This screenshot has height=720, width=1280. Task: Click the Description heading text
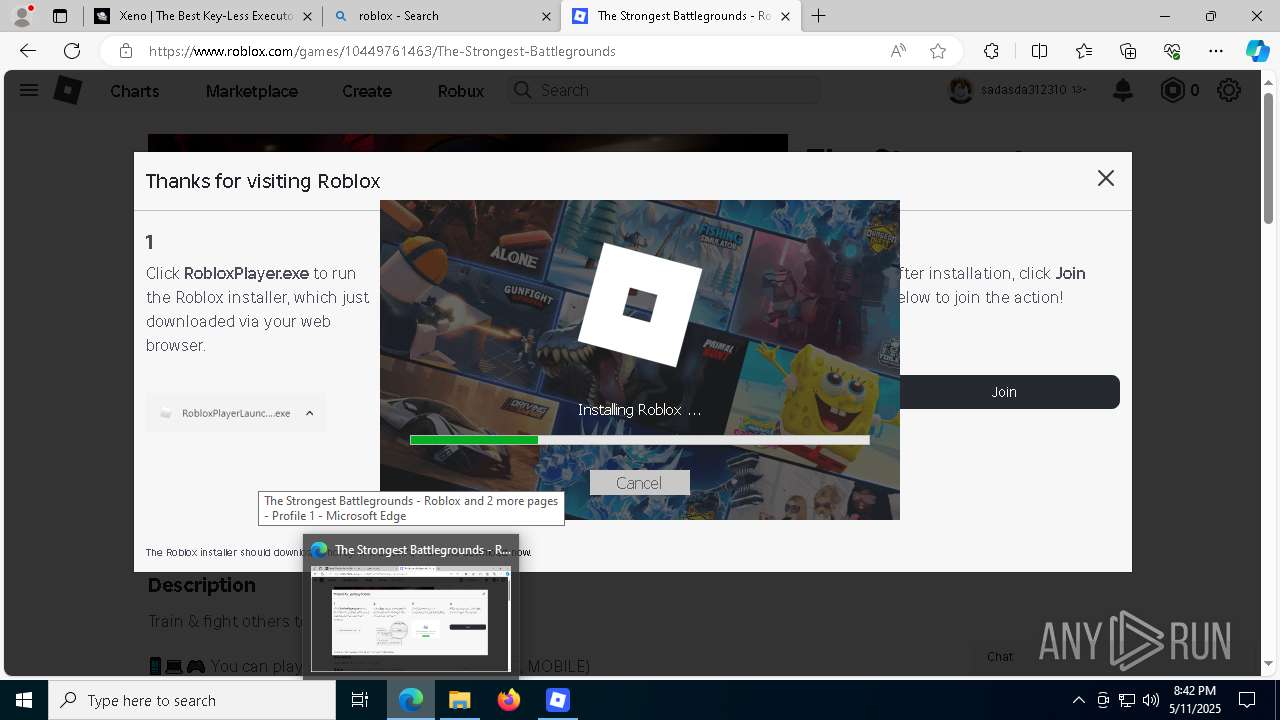(x=202, y=585)
